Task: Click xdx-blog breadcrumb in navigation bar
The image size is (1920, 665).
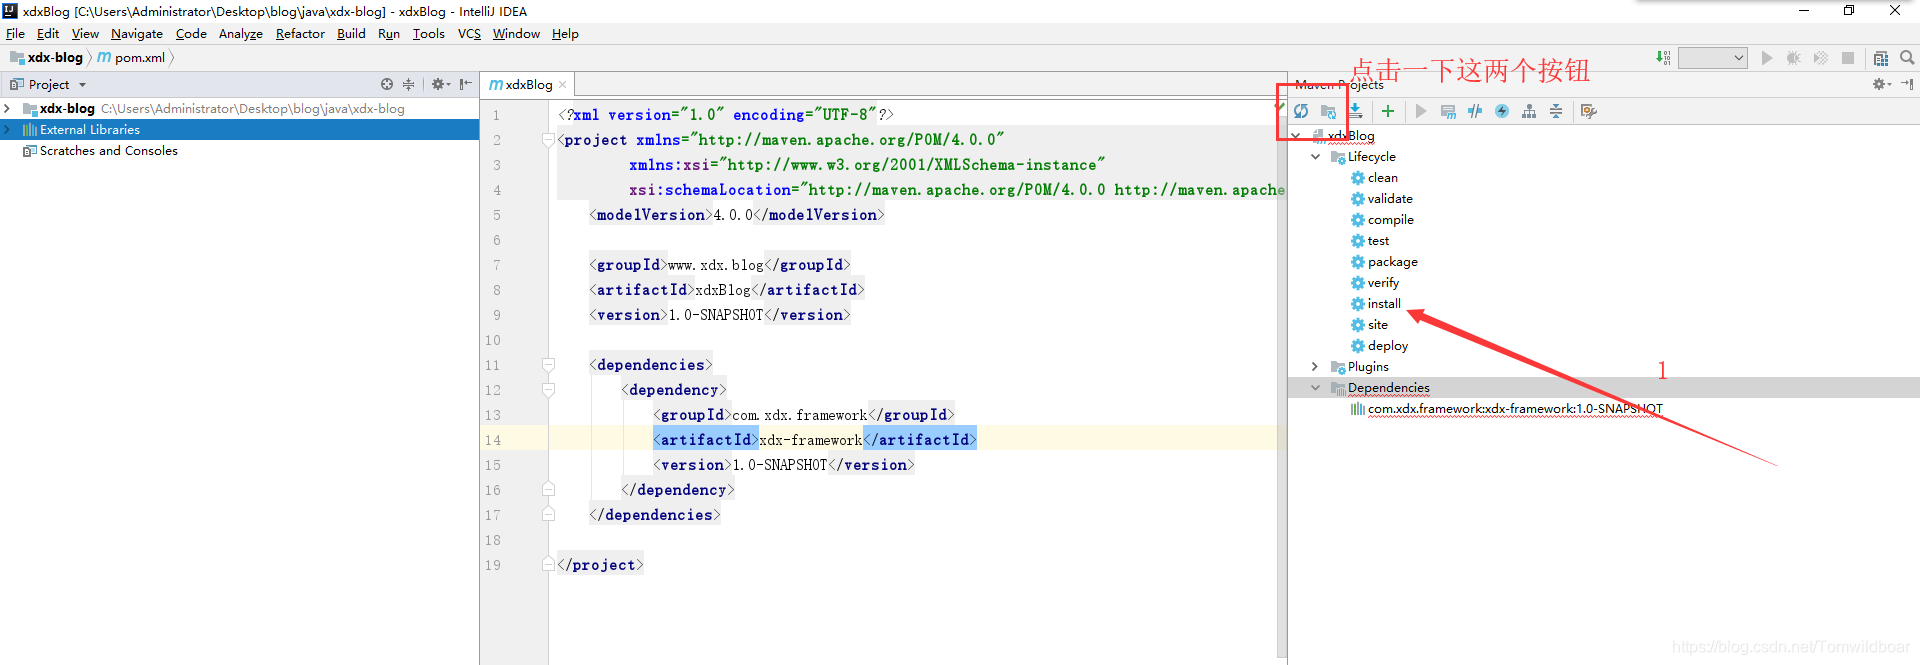Action: coord(47,58)
